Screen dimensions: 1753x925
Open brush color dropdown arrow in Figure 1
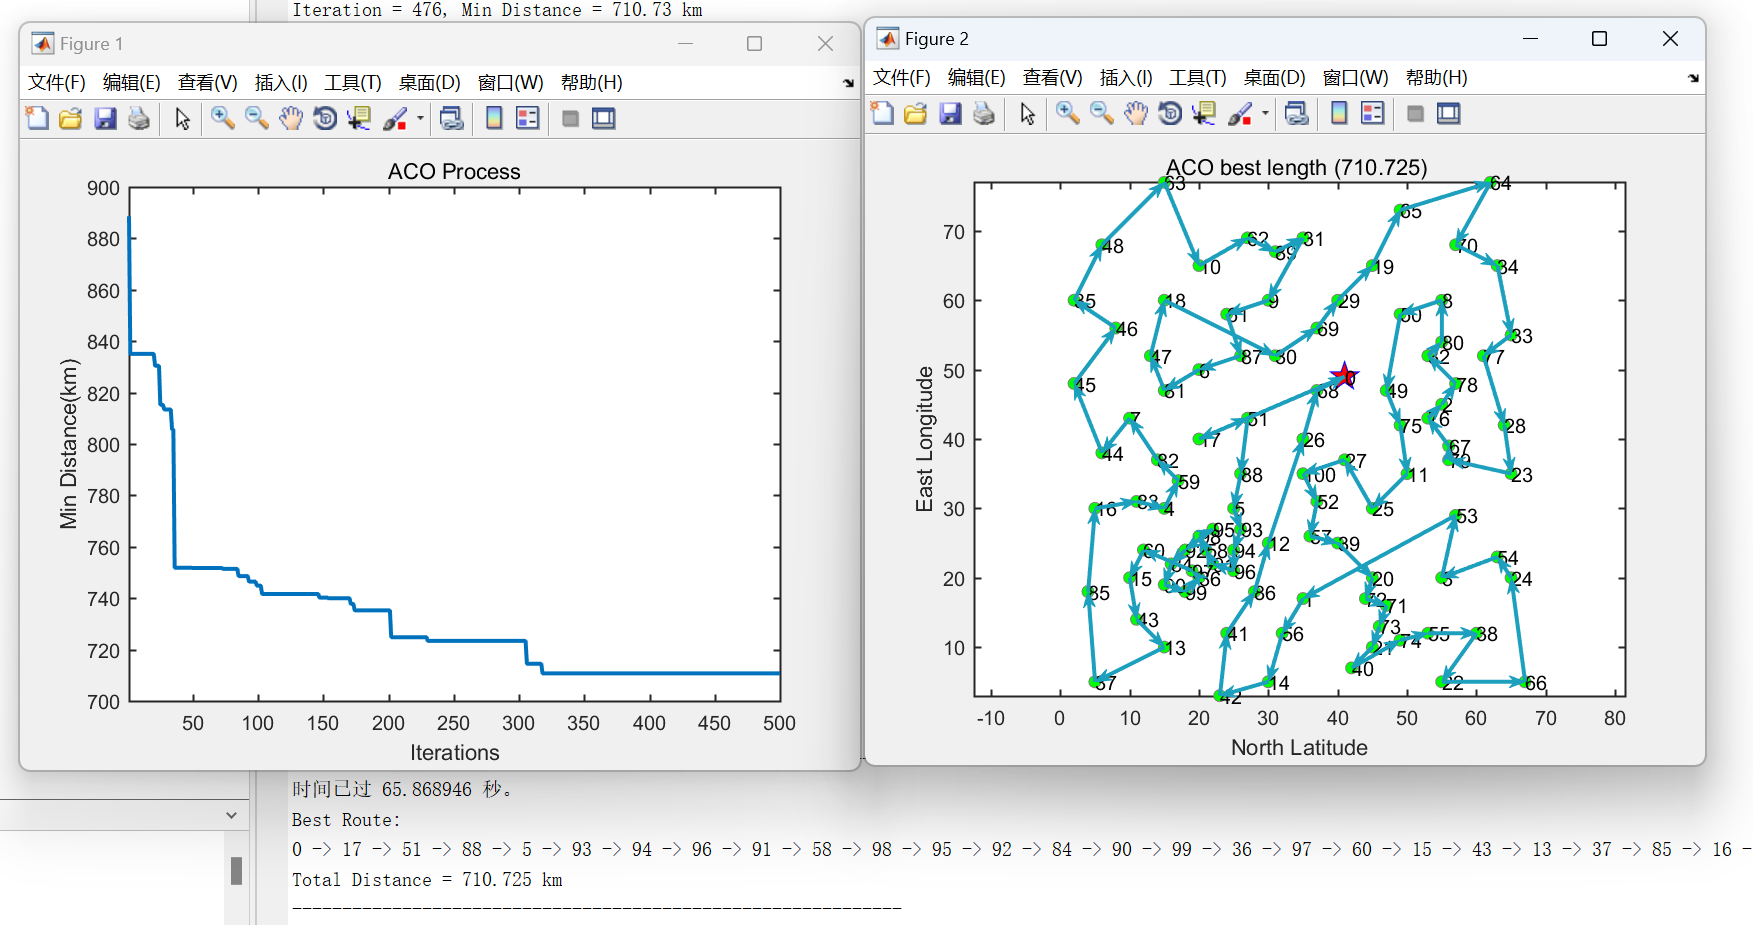click(420, 118)
